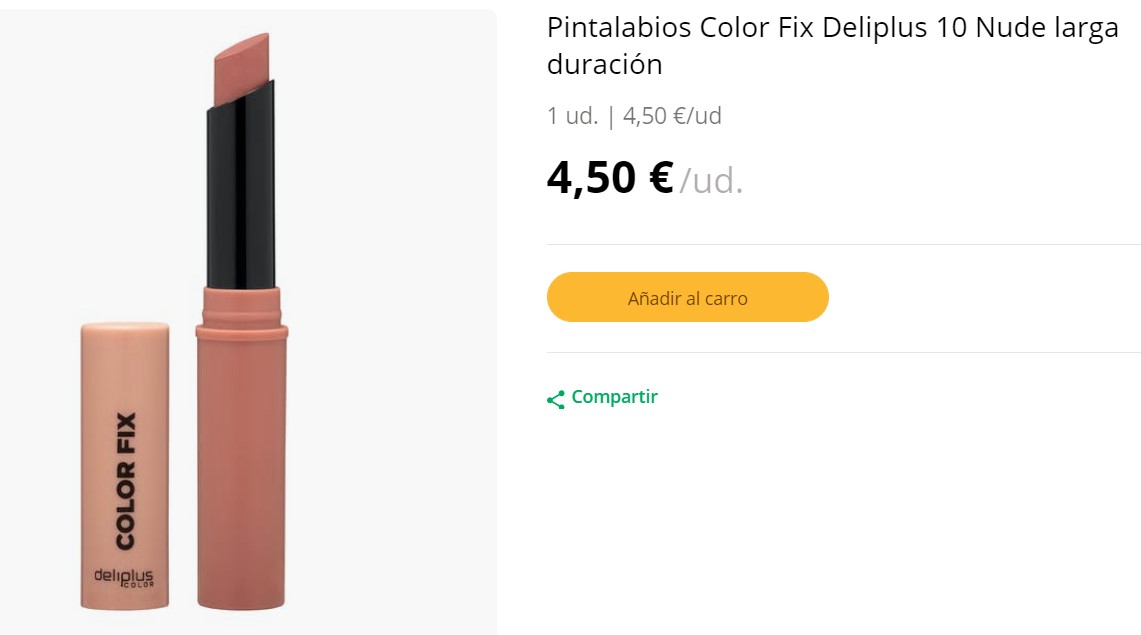Image resolution: width=1141 pixels, height=635 pixels.
Task: Click the word Deliplus in the title
Action: pyautogui.click(x=875, y=28)
